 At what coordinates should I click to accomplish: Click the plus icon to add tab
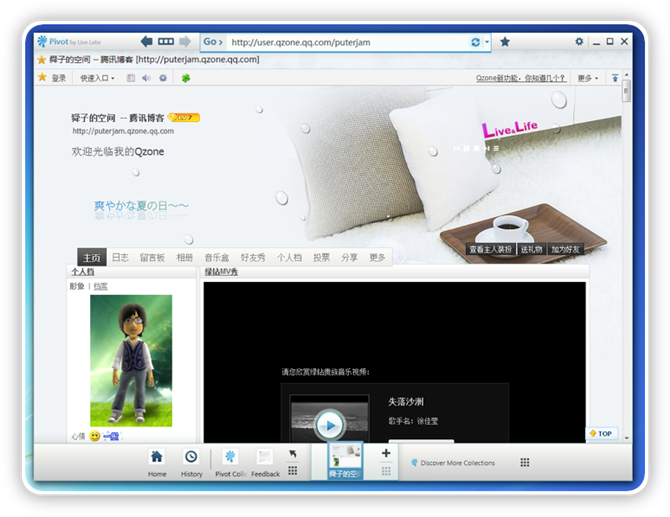386,453
